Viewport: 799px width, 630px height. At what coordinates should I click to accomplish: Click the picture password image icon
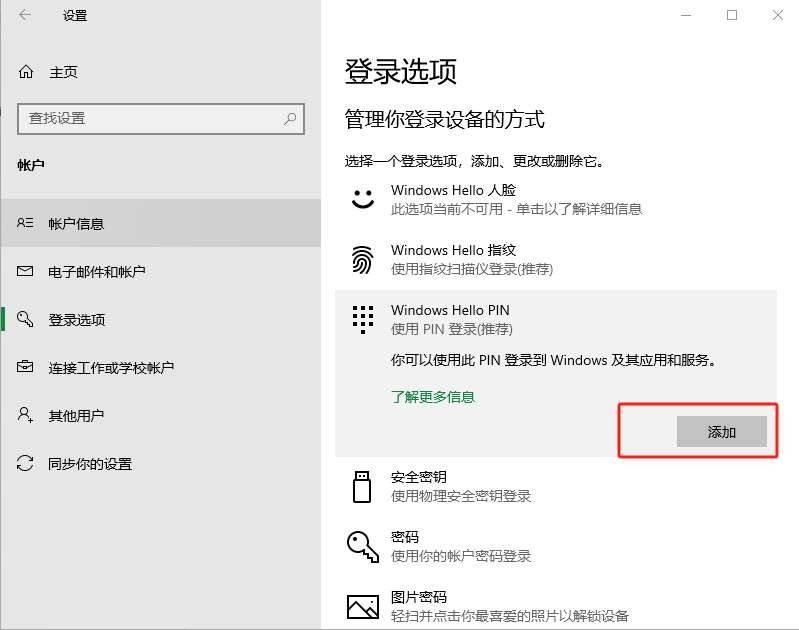coord(363,607)
